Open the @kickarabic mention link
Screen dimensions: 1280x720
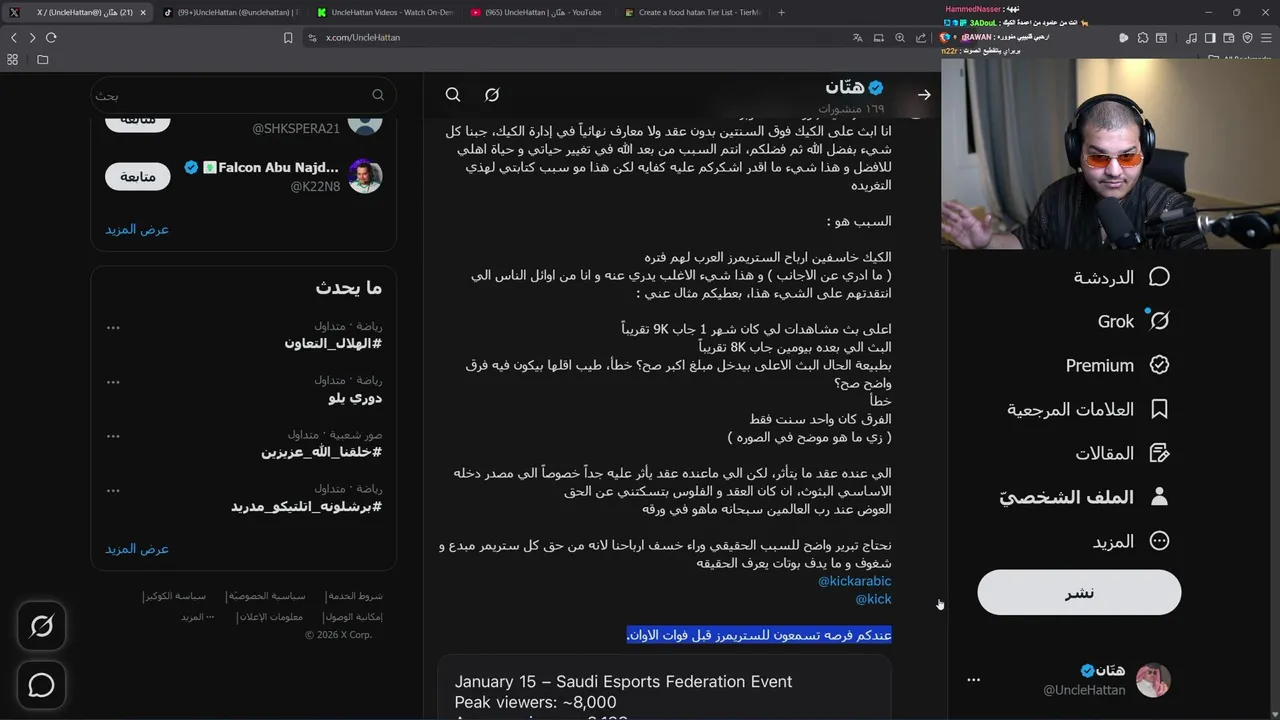point(854,581)
